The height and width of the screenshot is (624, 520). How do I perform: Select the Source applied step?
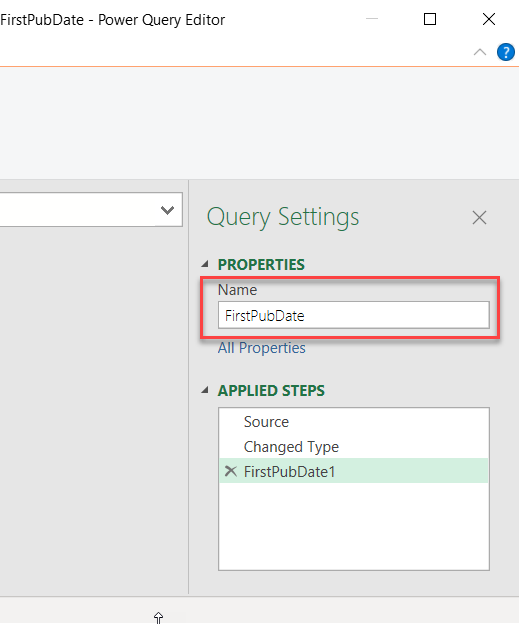coord(353,421)
